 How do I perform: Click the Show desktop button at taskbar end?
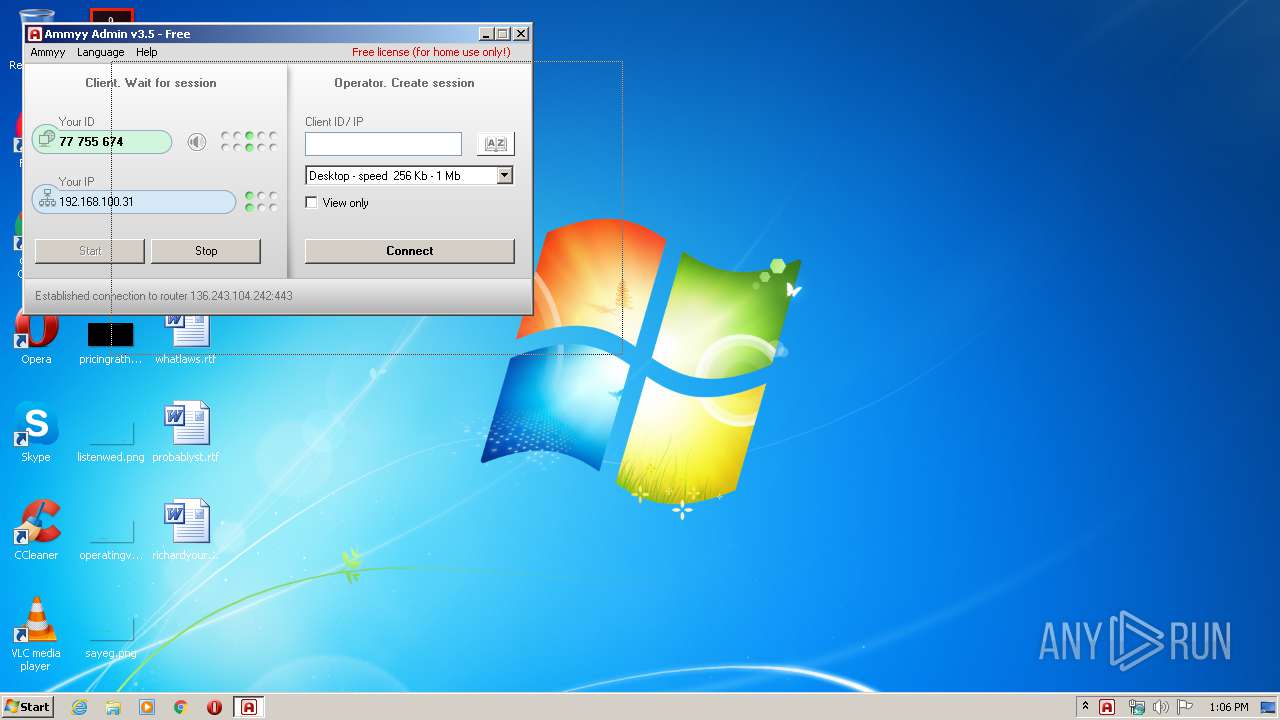1269,707
